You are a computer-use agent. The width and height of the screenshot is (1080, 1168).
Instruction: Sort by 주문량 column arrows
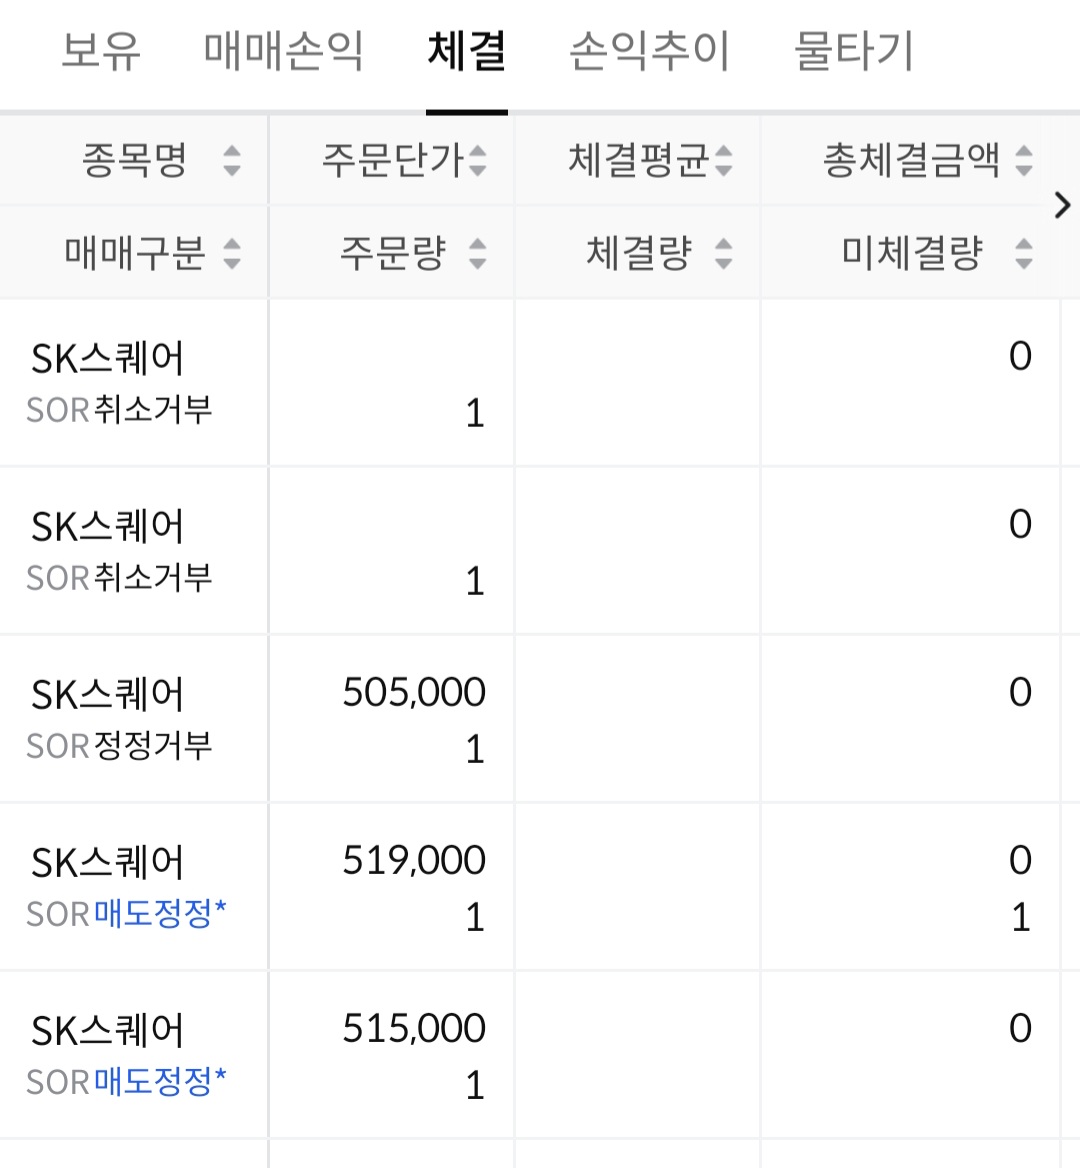click(477, 253)
